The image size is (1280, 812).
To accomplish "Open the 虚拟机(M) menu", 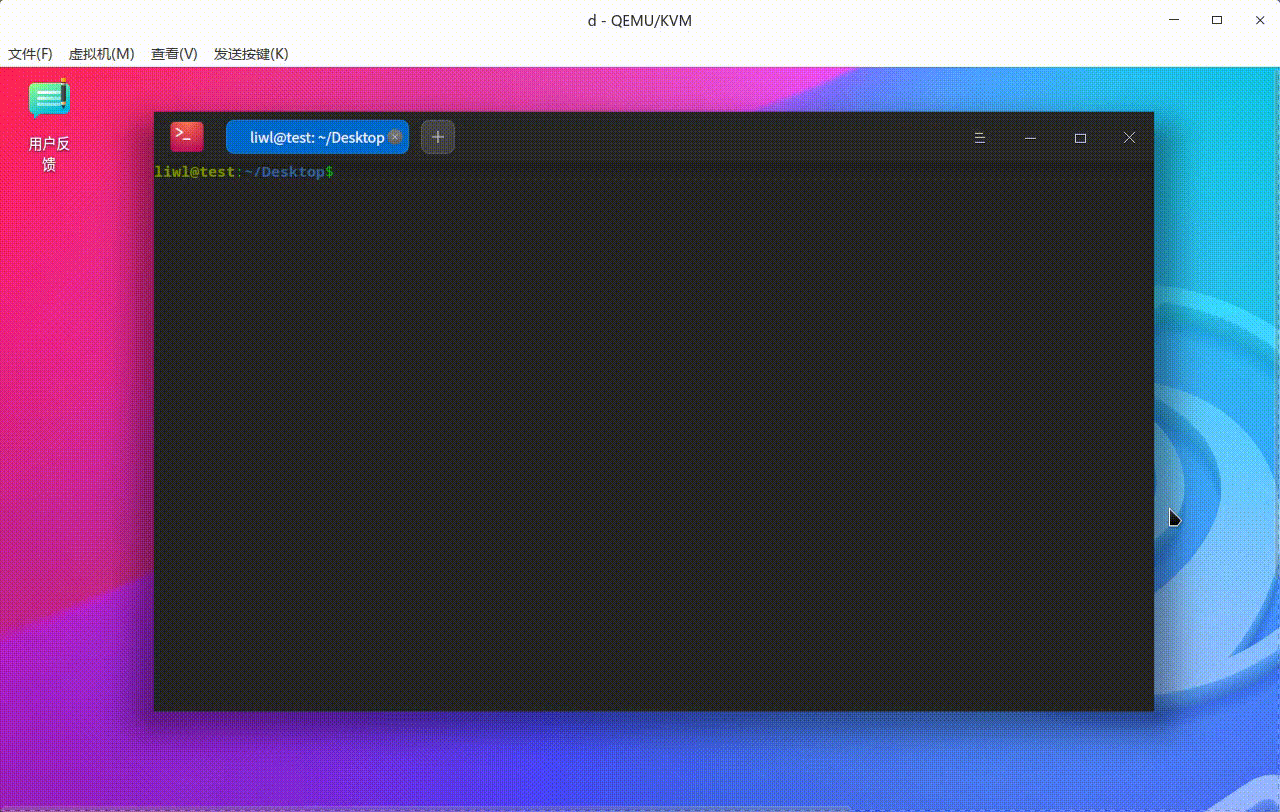I will (101, 54).
